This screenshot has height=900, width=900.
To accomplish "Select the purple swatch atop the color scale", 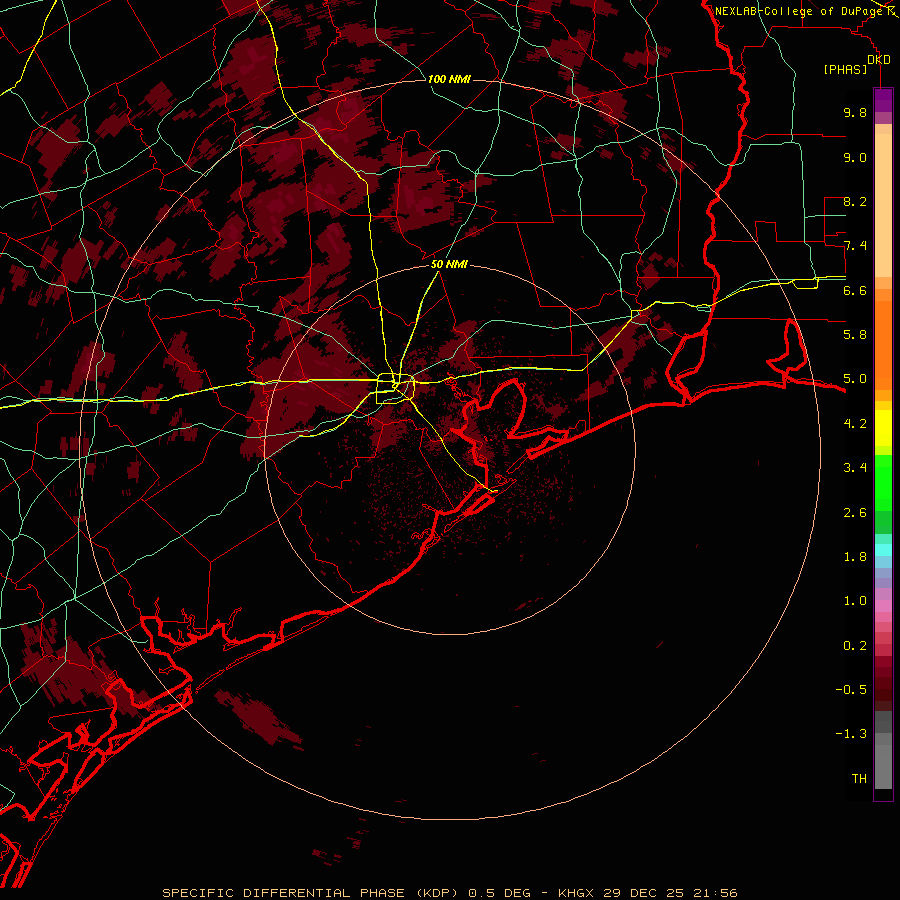I will click(883, 100).
